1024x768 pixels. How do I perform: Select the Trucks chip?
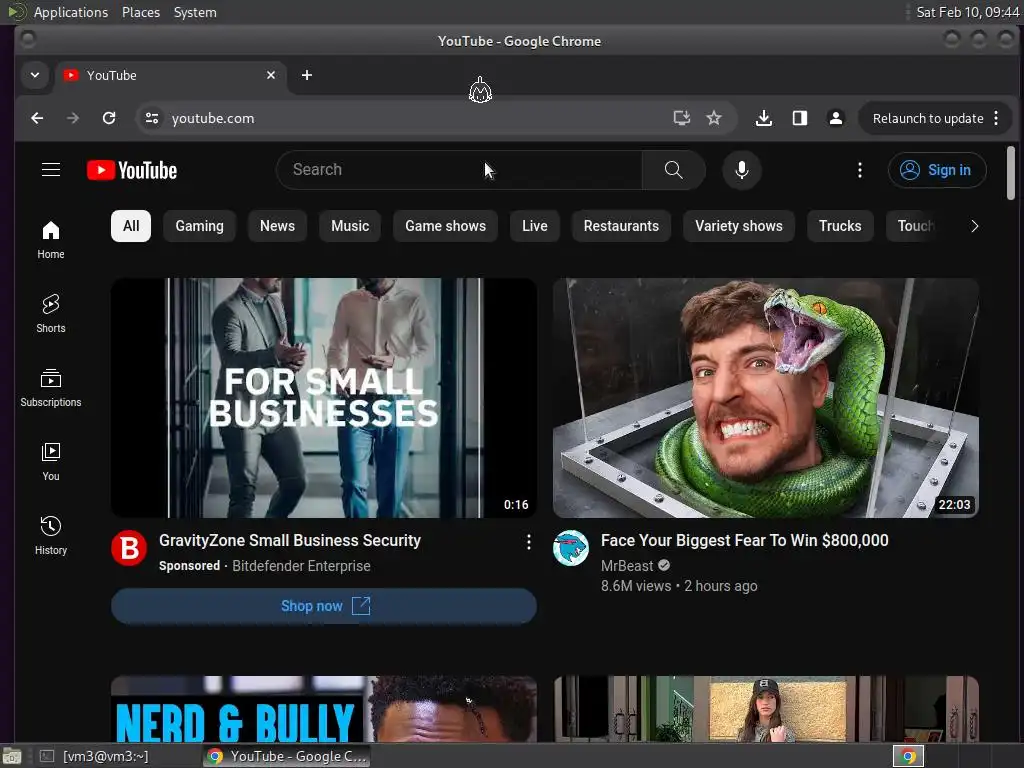(x=840, y=226)
